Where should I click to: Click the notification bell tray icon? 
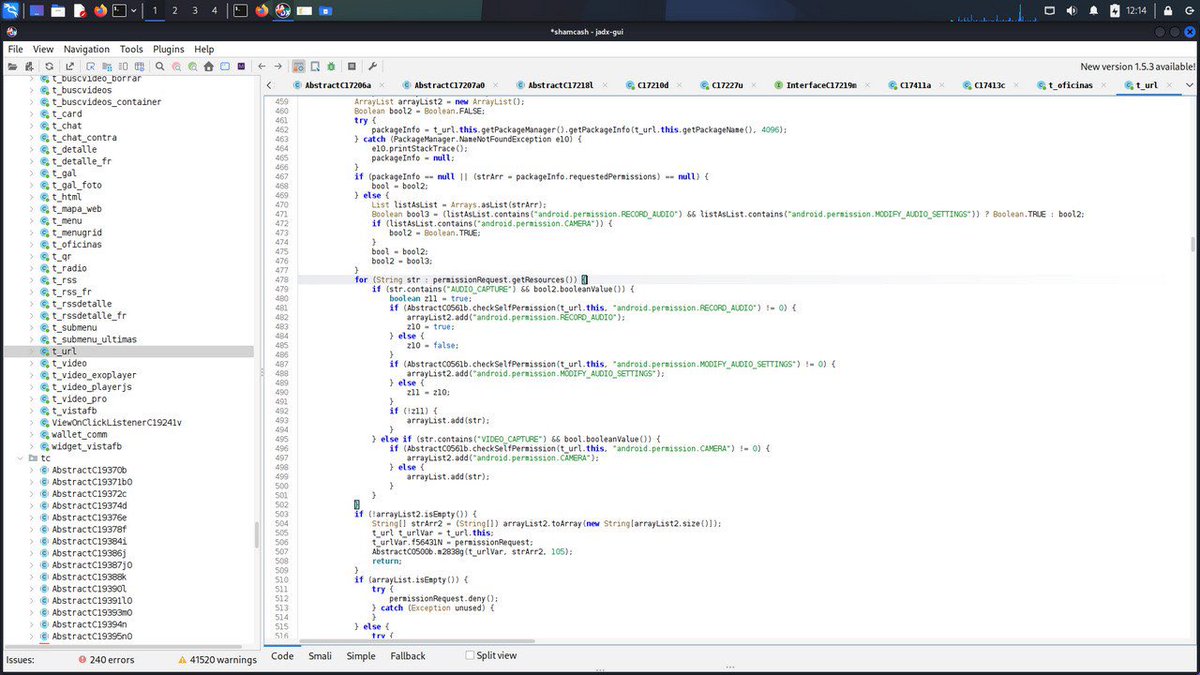[1093, 11]
